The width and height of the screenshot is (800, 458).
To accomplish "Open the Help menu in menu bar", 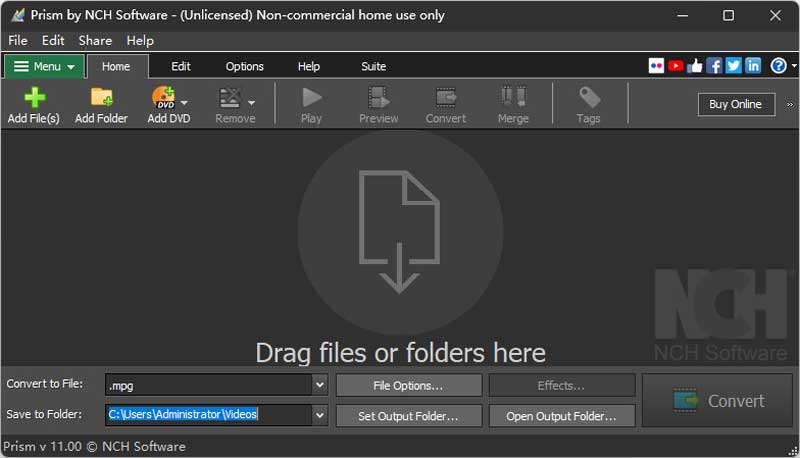I will pos(140,40).
